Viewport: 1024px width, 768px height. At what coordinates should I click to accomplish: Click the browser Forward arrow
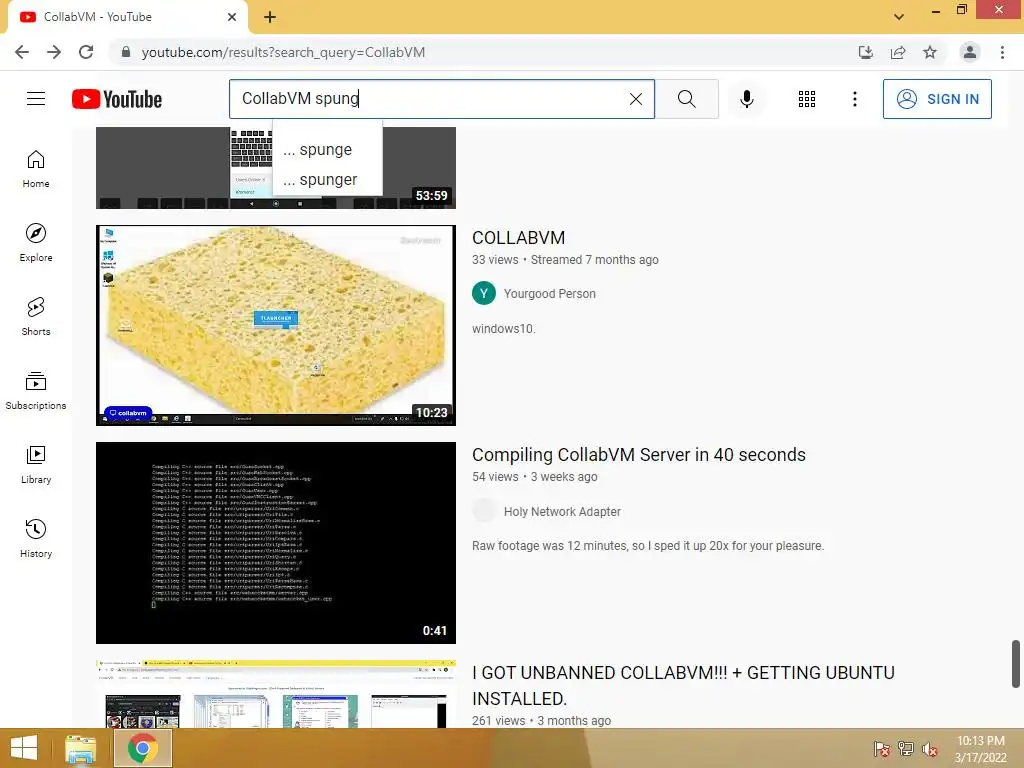click(54, 52)
